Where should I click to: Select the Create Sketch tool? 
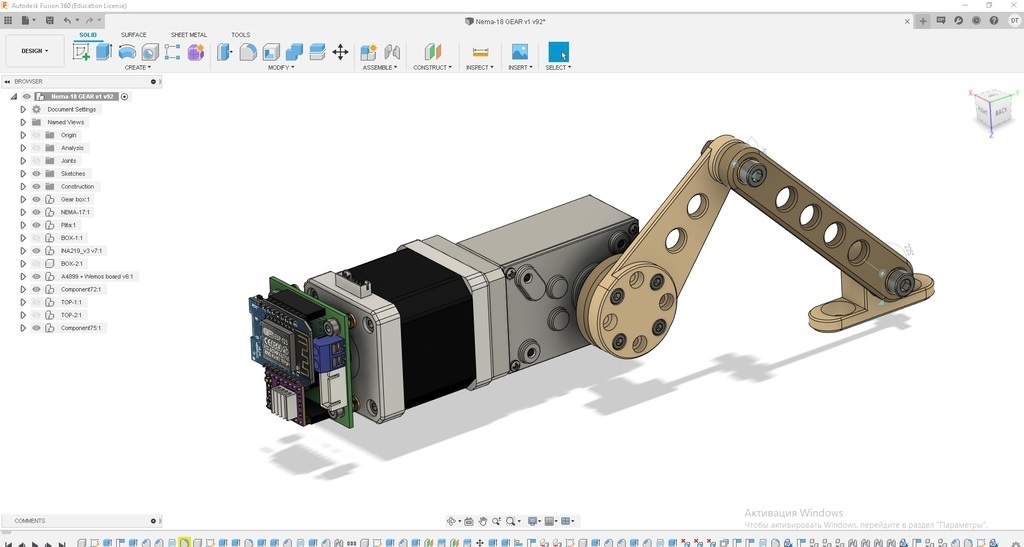point(80,52)
